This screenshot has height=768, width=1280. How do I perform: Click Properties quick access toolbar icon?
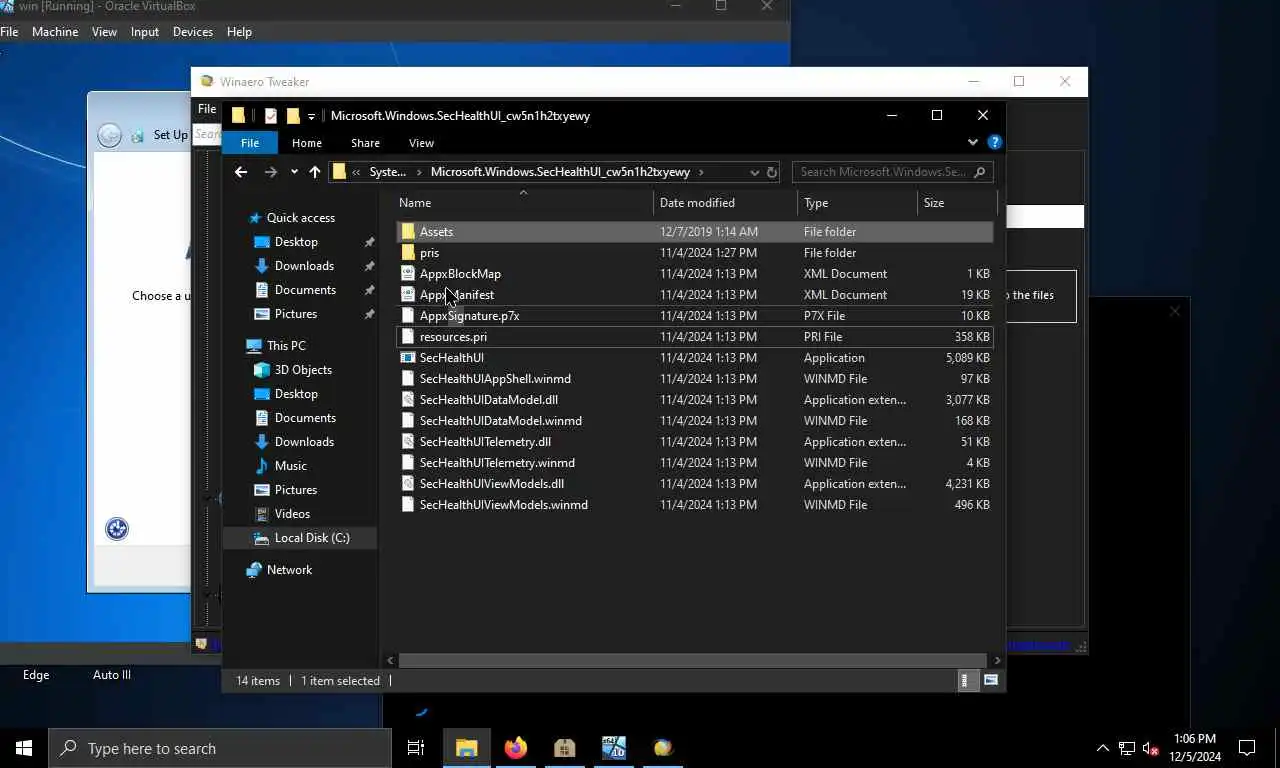click(x=271, y=116)
